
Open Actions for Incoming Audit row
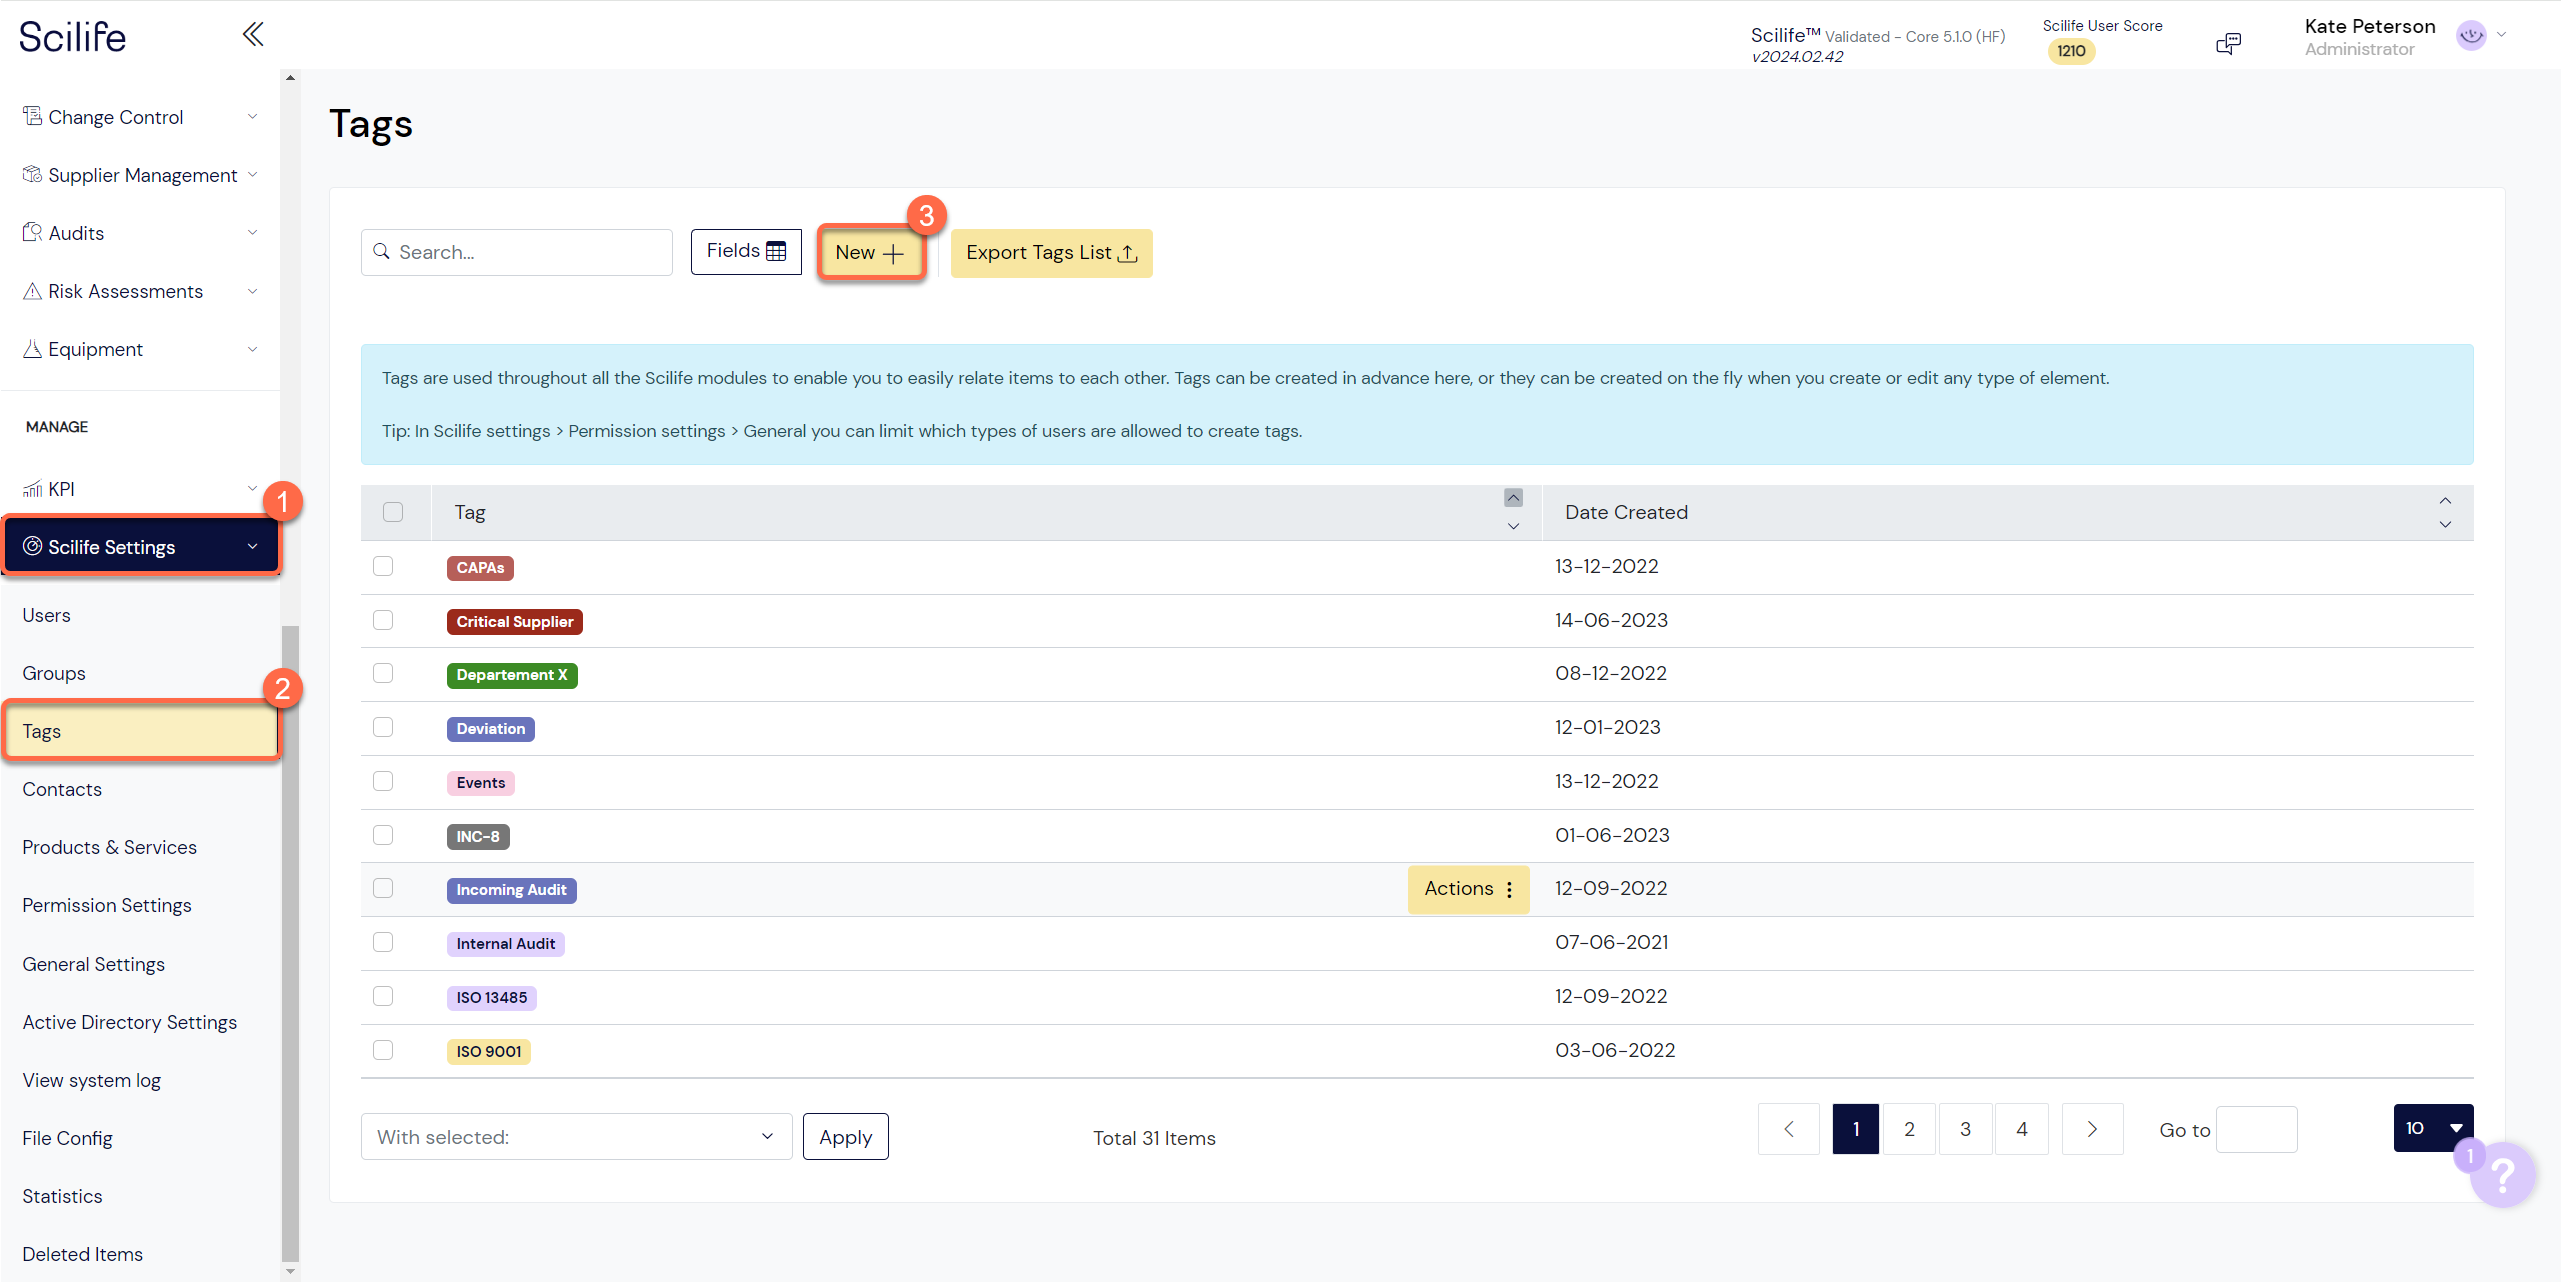point(1468,889)
